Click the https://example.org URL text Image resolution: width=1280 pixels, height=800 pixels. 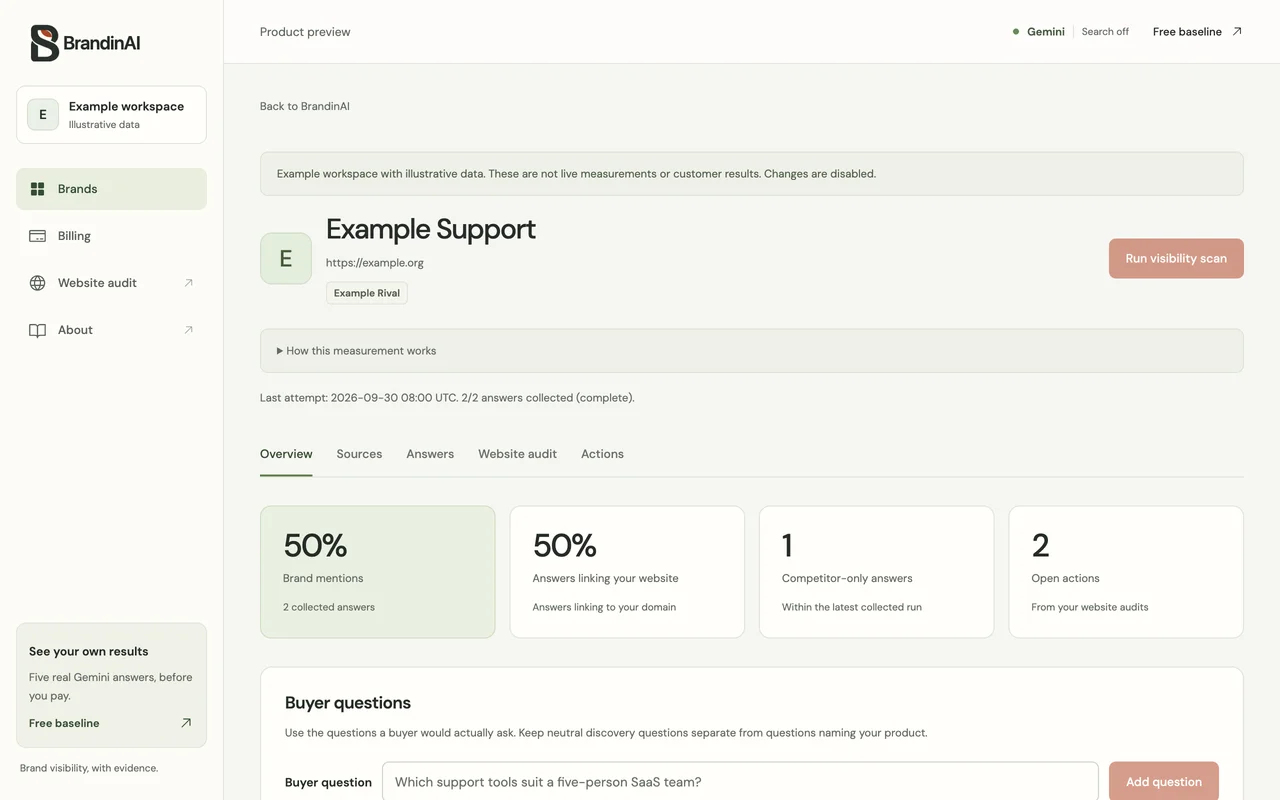(x=375, y=263)
